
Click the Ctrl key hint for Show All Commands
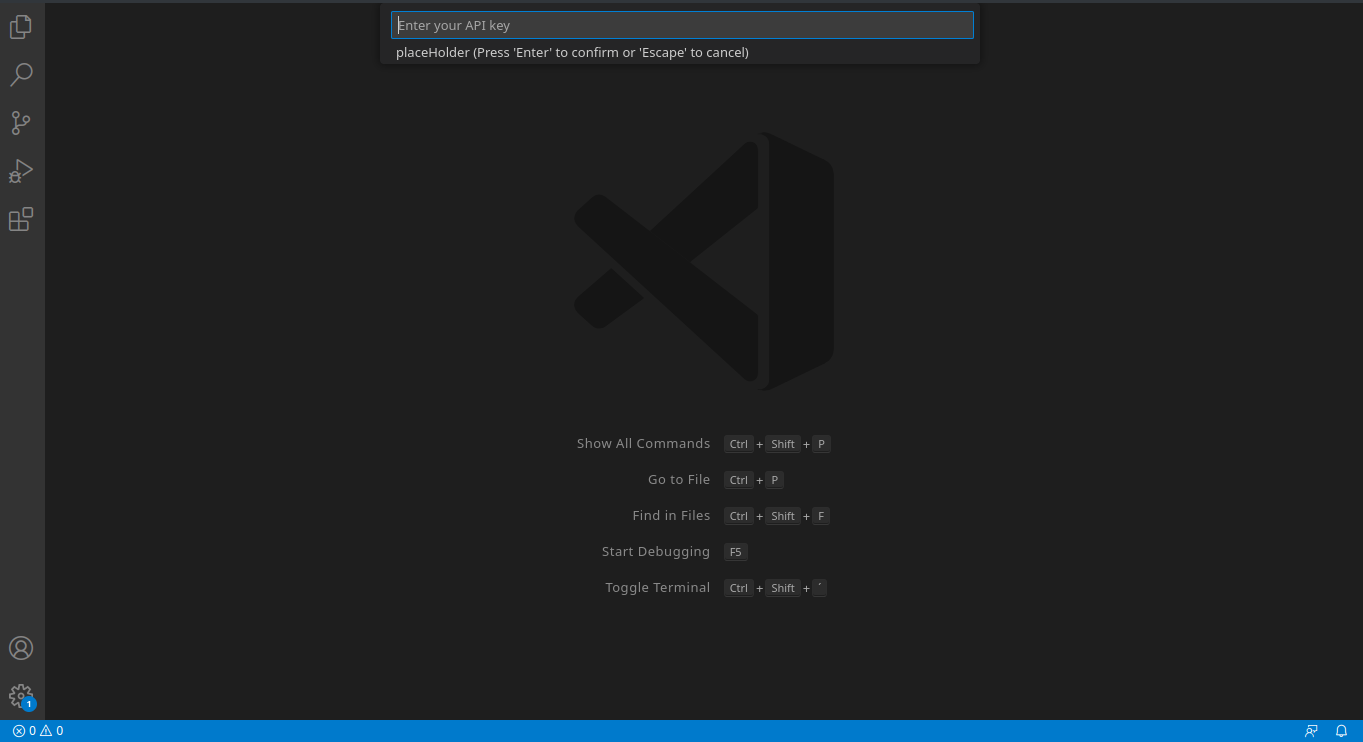[739, 444]
